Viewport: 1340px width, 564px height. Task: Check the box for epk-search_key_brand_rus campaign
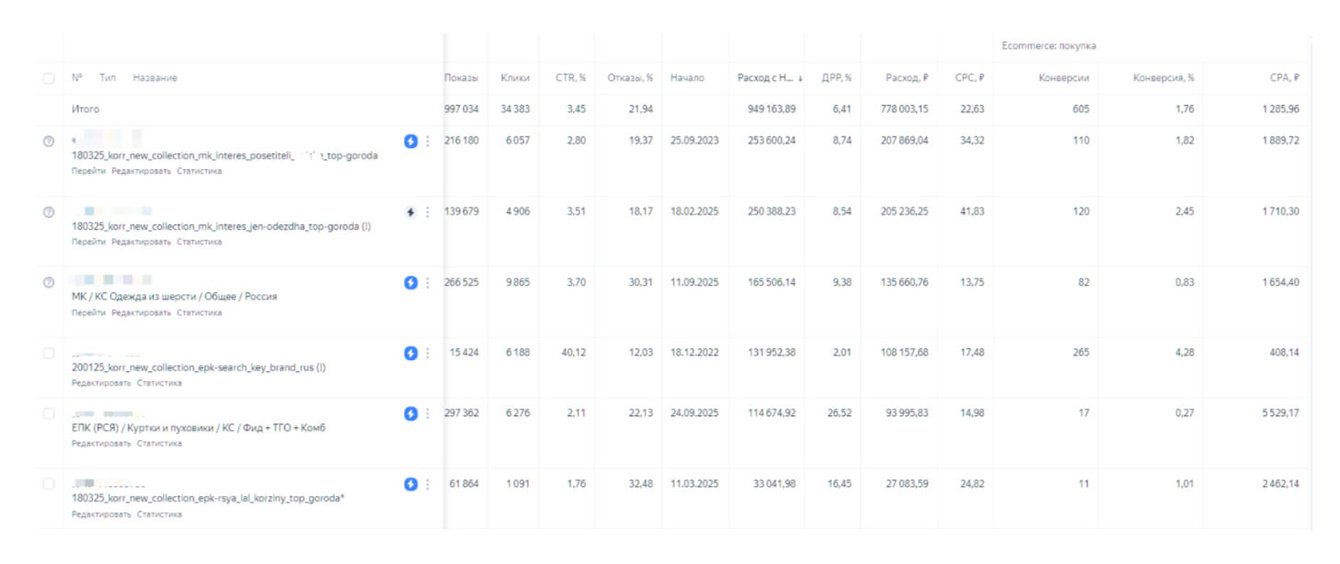coord(49,353)
